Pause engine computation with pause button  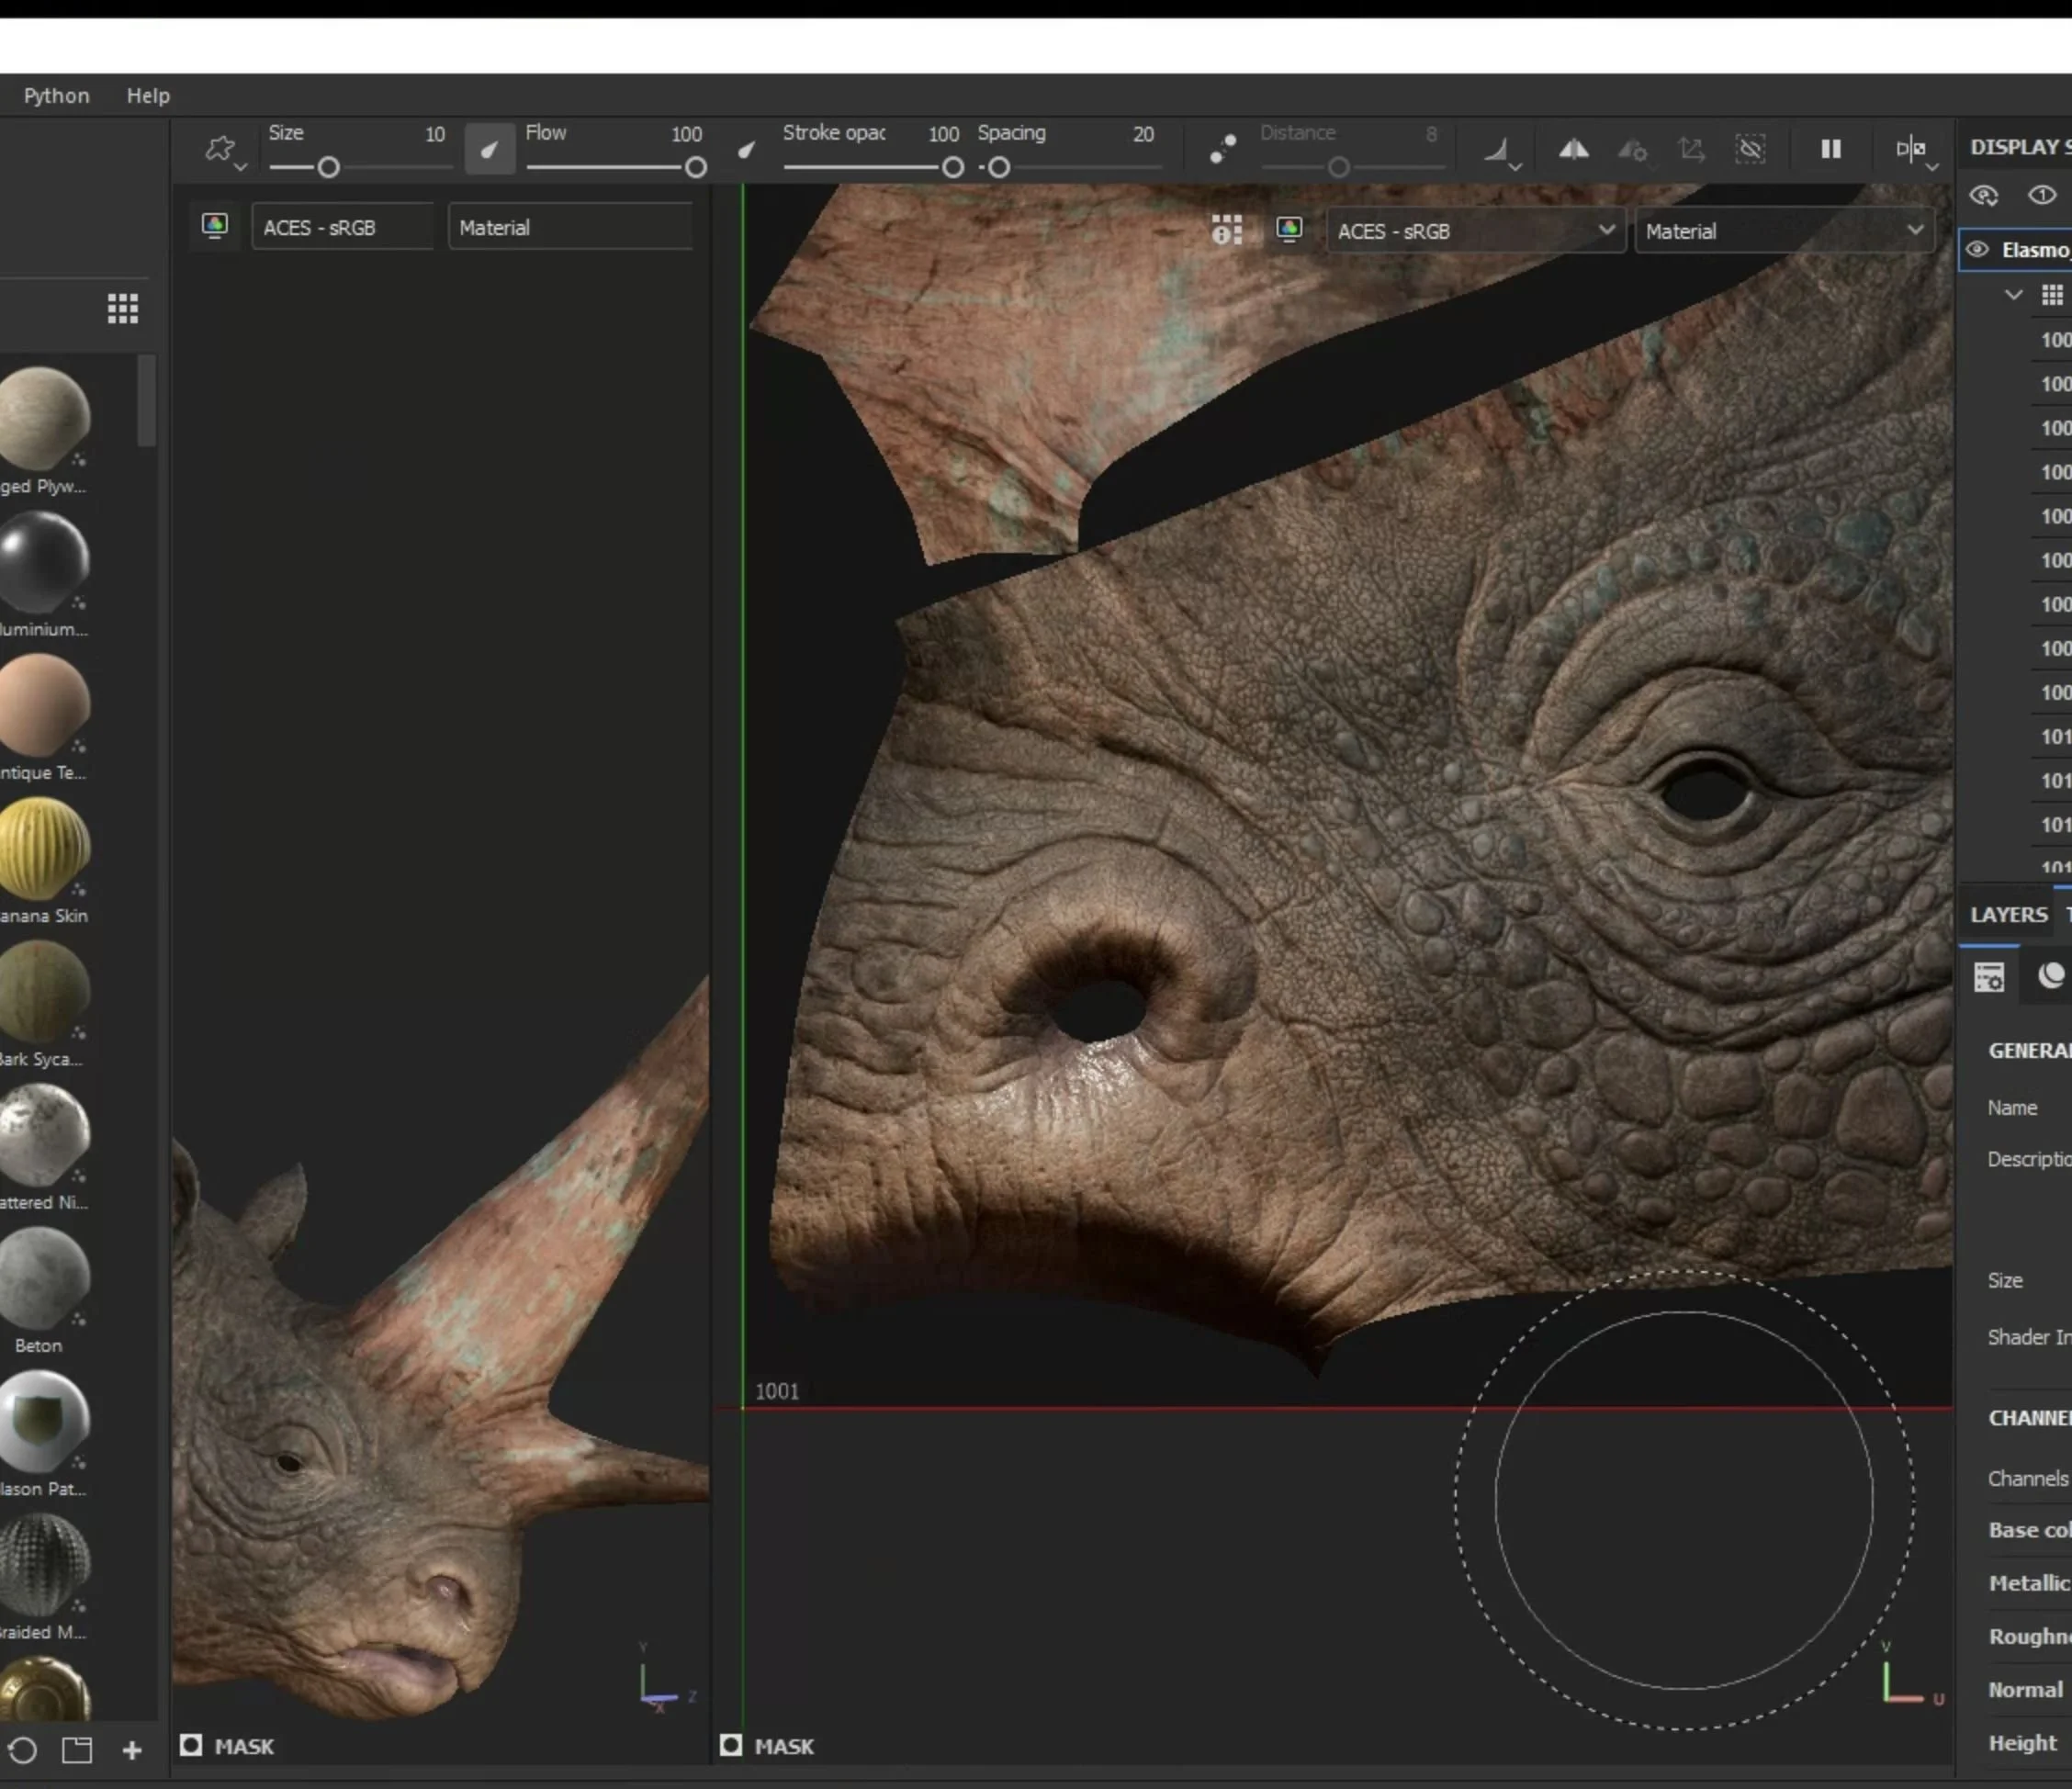(1830, 149)
